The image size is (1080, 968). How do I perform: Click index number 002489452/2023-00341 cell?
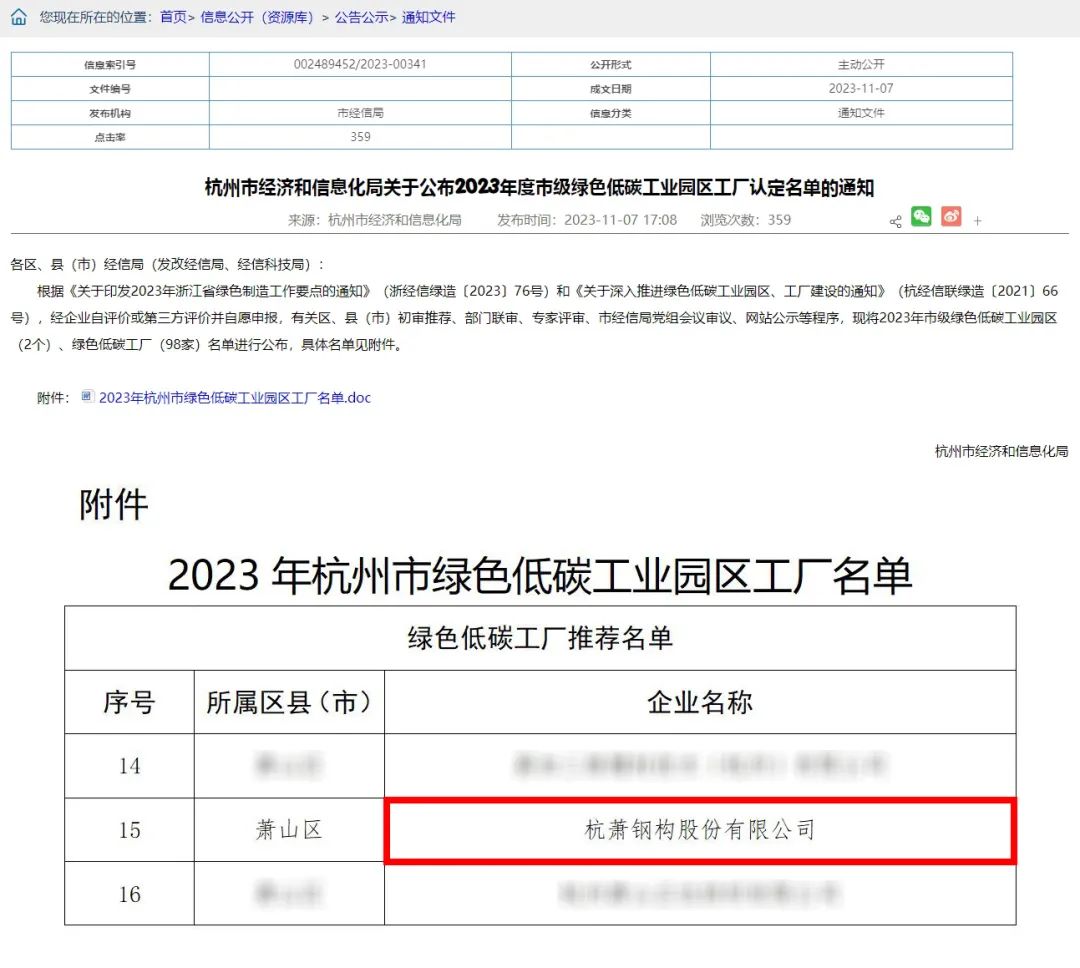tap(360, 64)
